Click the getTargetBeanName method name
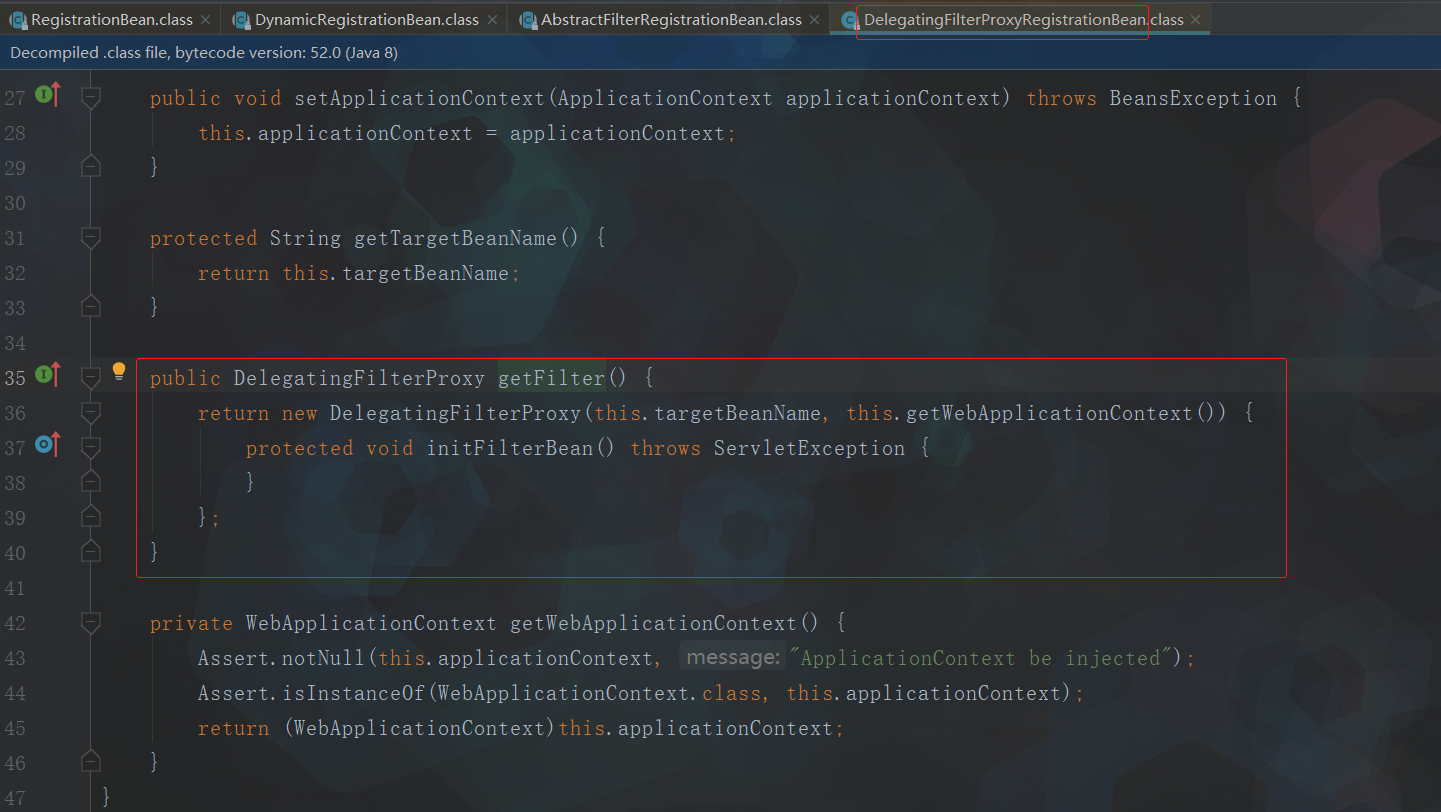 456,238
